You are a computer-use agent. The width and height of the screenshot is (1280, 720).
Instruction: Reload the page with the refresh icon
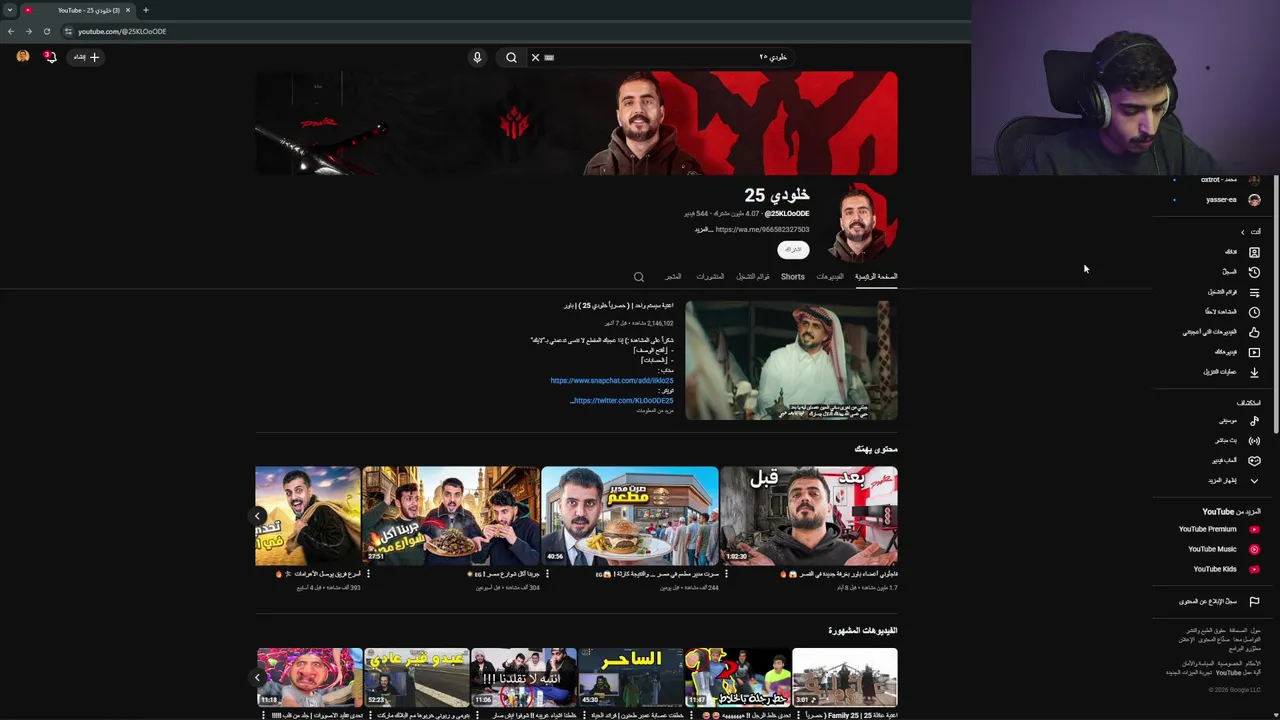pyautogui.click(x=46, y=31)
